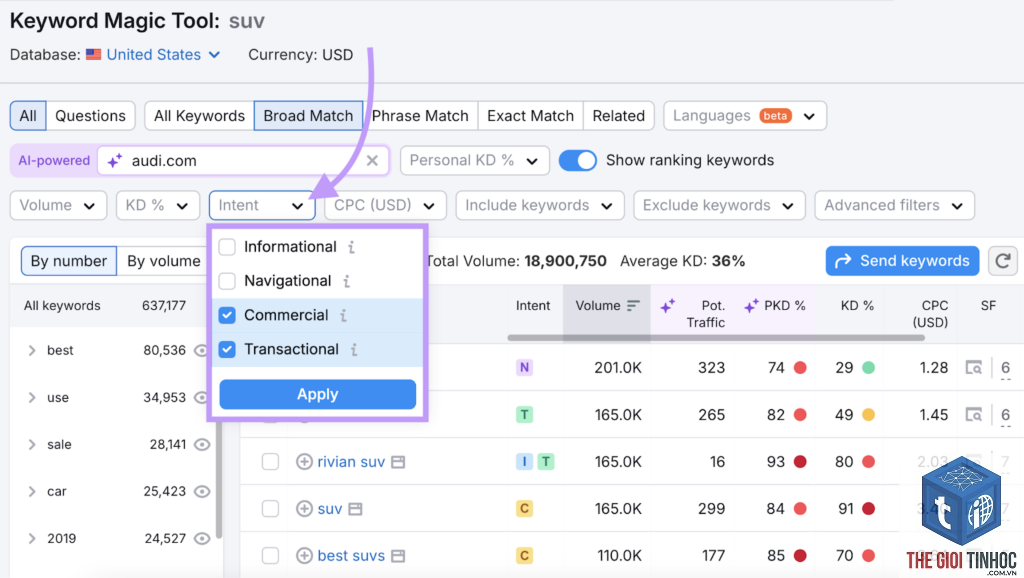Sort groups By volume
This screenshot has width=1024, height=578.
pyautogui.click(x=163, y=261)
